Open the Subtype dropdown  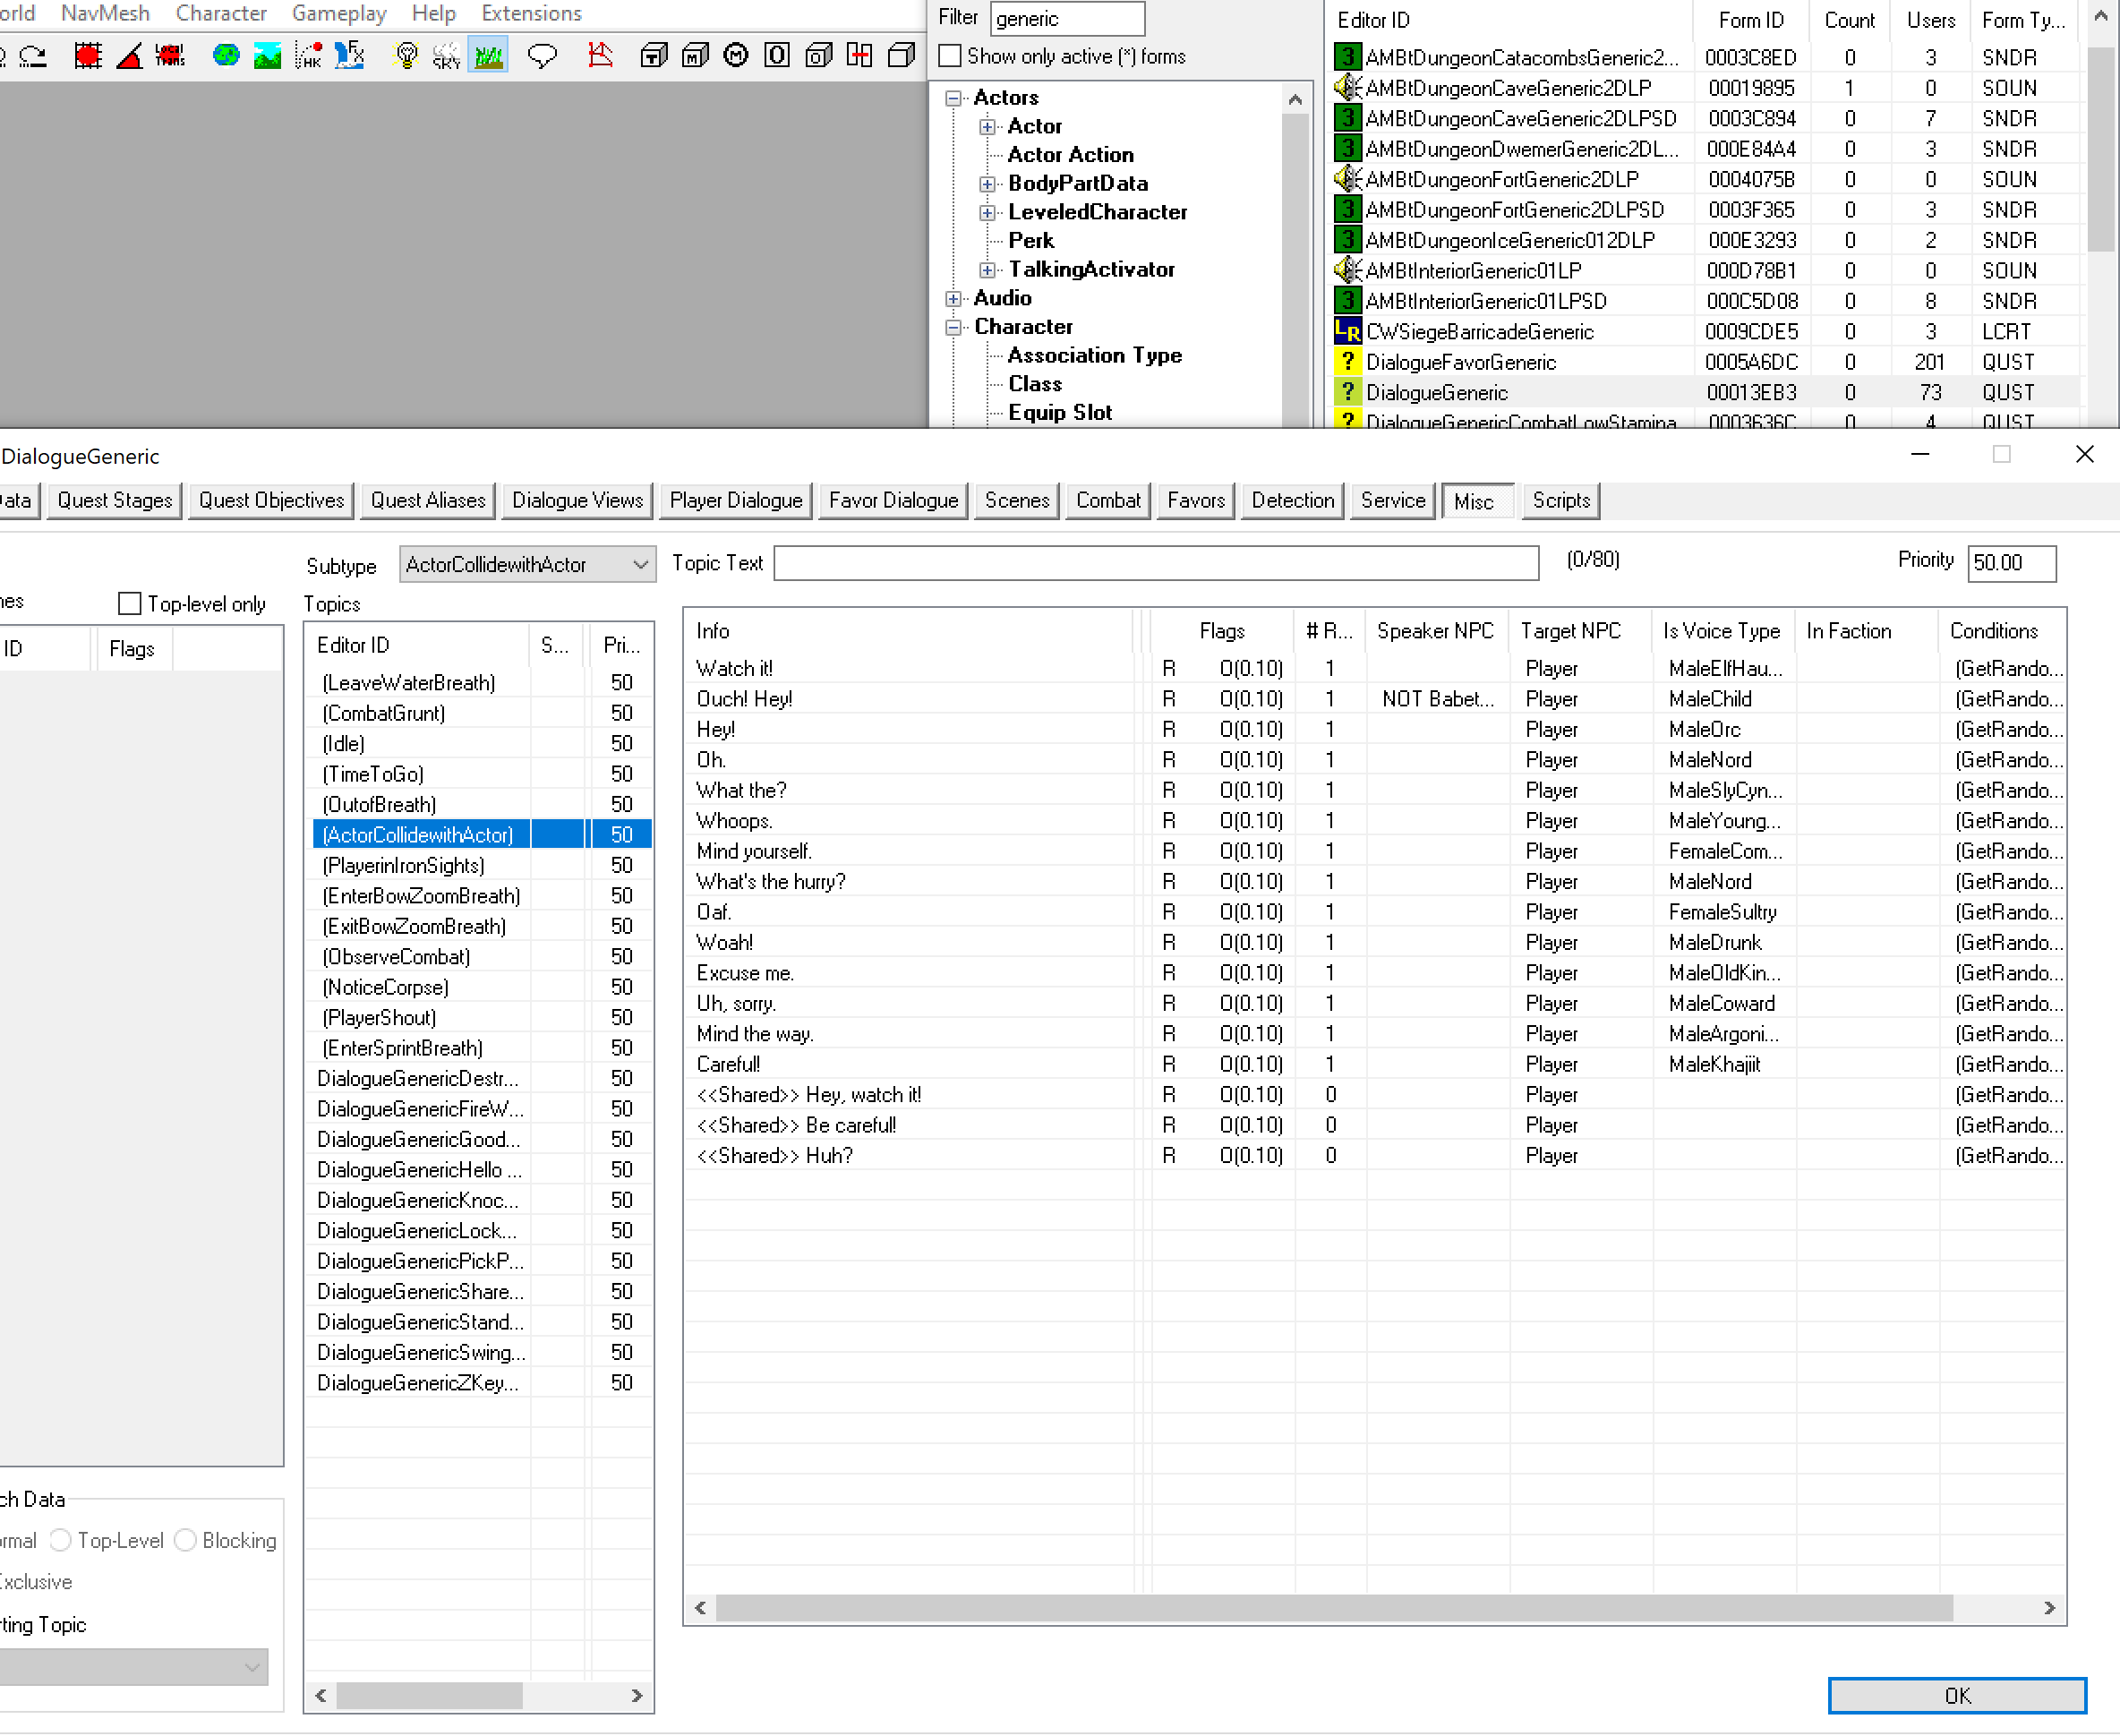[527, 564]
